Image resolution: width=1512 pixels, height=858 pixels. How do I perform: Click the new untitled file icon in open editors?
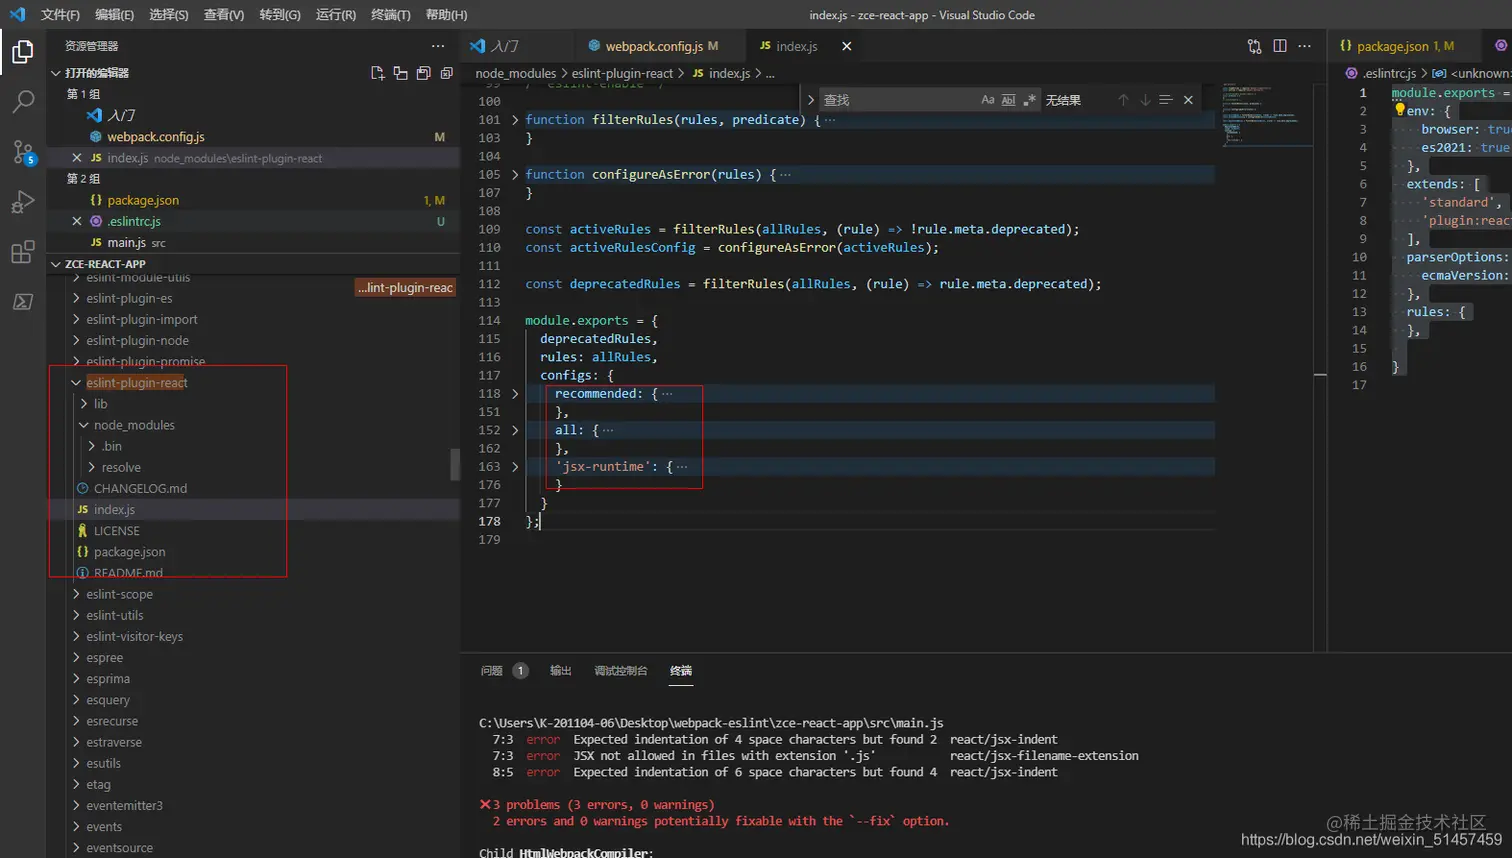(x=377, y=73)
